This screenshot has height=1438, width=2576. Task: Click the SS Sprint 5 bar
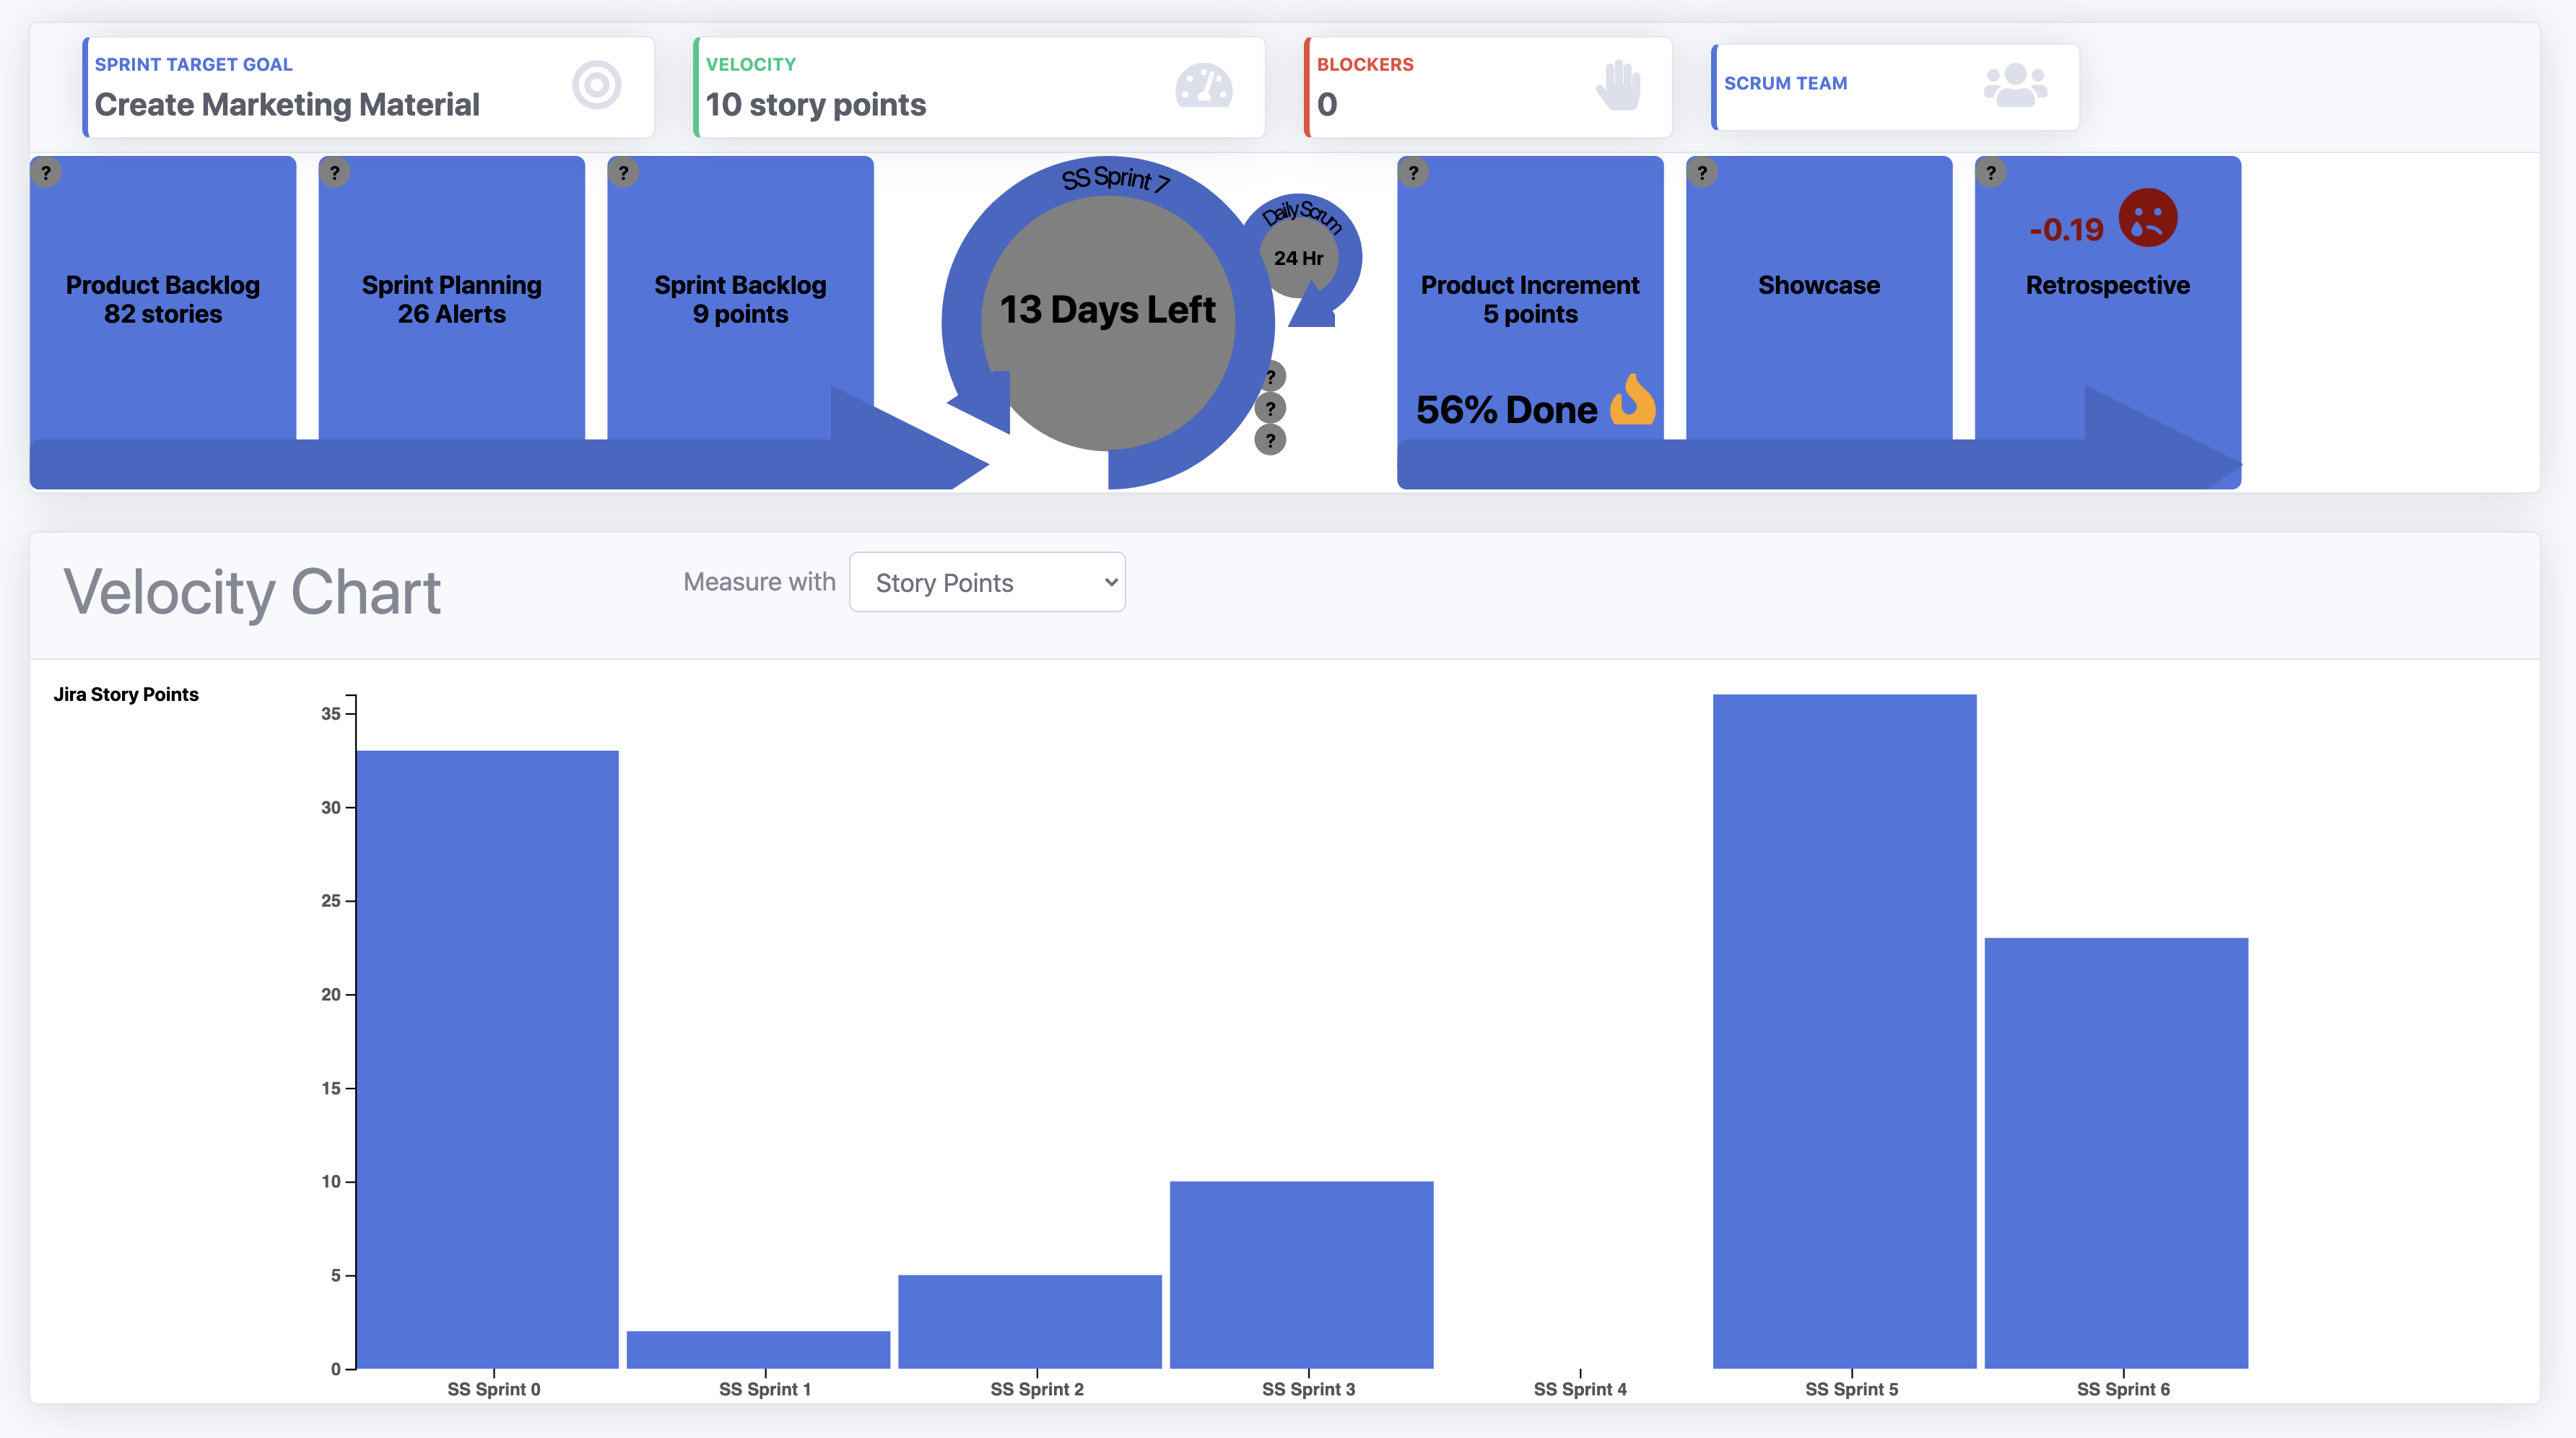[1845, 1031]
